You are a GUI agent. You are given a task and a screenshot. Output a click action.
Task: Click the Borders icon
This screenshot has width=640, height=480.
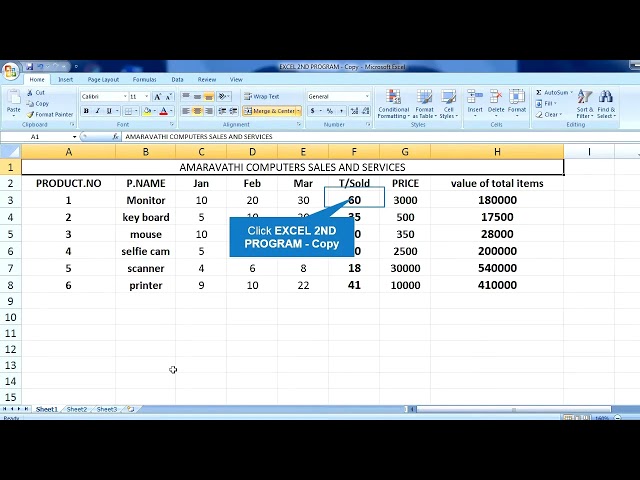pos(128,111)
